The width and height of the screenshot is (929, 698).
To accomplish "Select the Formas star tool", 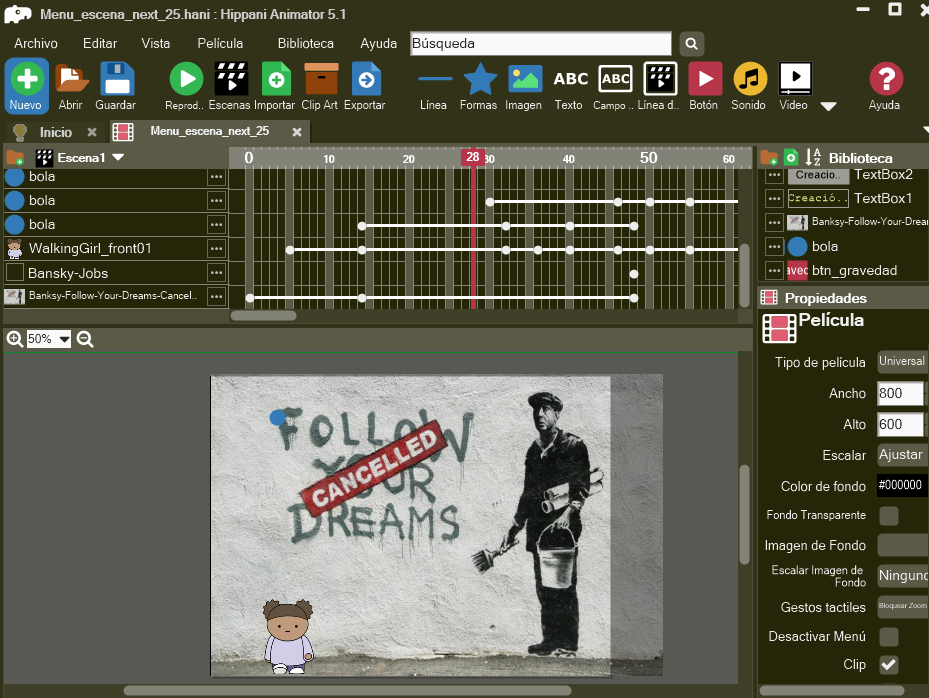I will pos(479,86).
